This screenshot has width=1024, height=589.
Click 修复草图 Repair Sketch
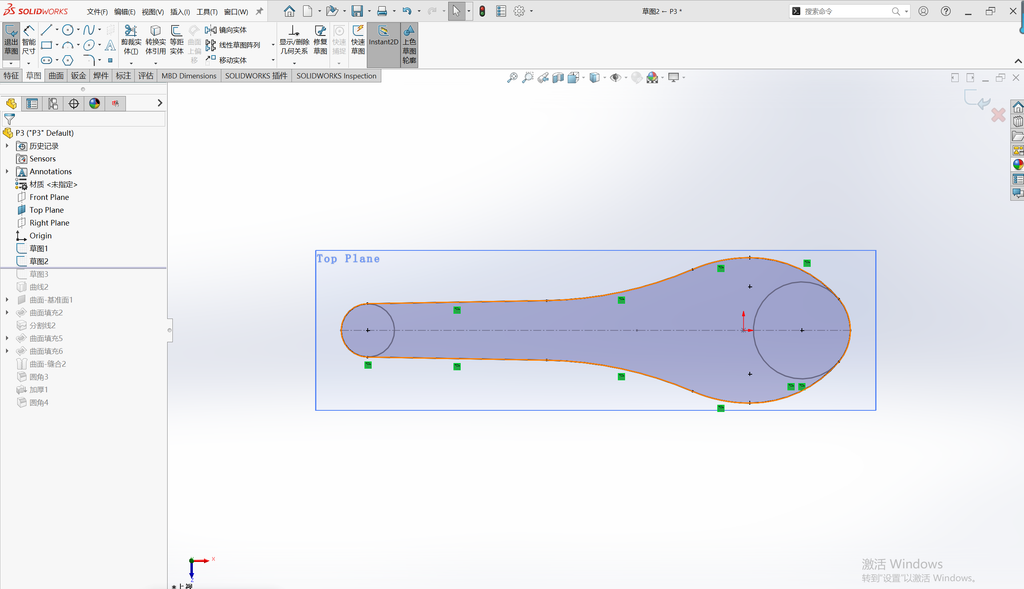click(320, 40)
